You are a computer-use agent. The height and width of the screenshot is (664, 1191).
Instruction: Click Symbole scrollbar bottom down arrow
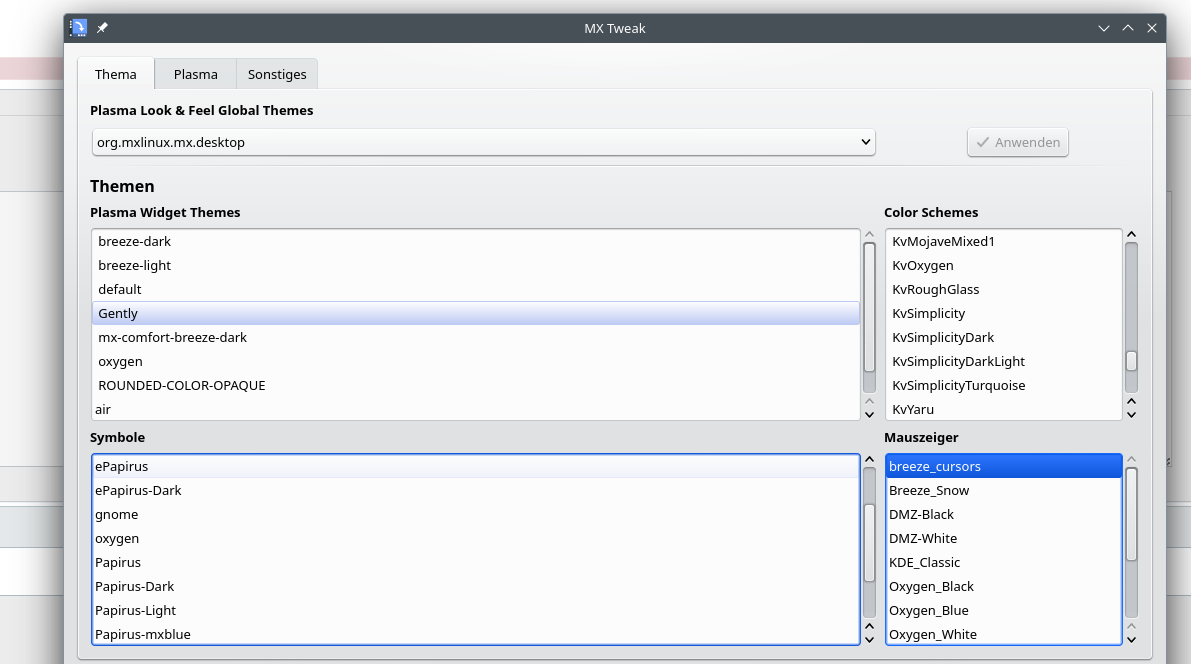click(x=870, y=640)
